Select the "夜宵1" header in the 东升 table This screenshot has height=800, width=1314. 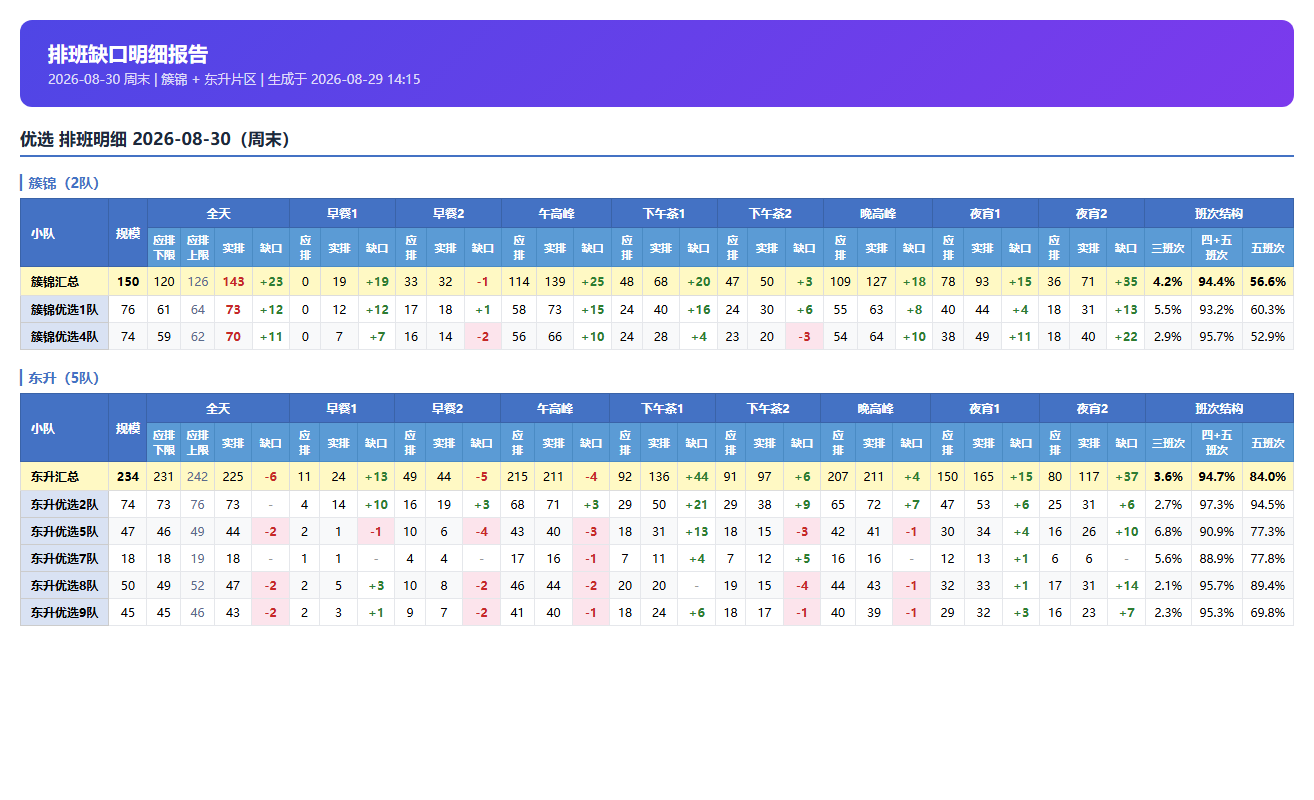(x=985, y=409)
